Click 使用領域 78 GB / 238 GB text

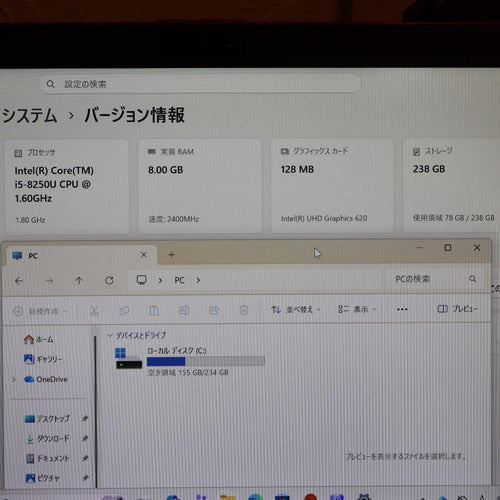(453, 218)
